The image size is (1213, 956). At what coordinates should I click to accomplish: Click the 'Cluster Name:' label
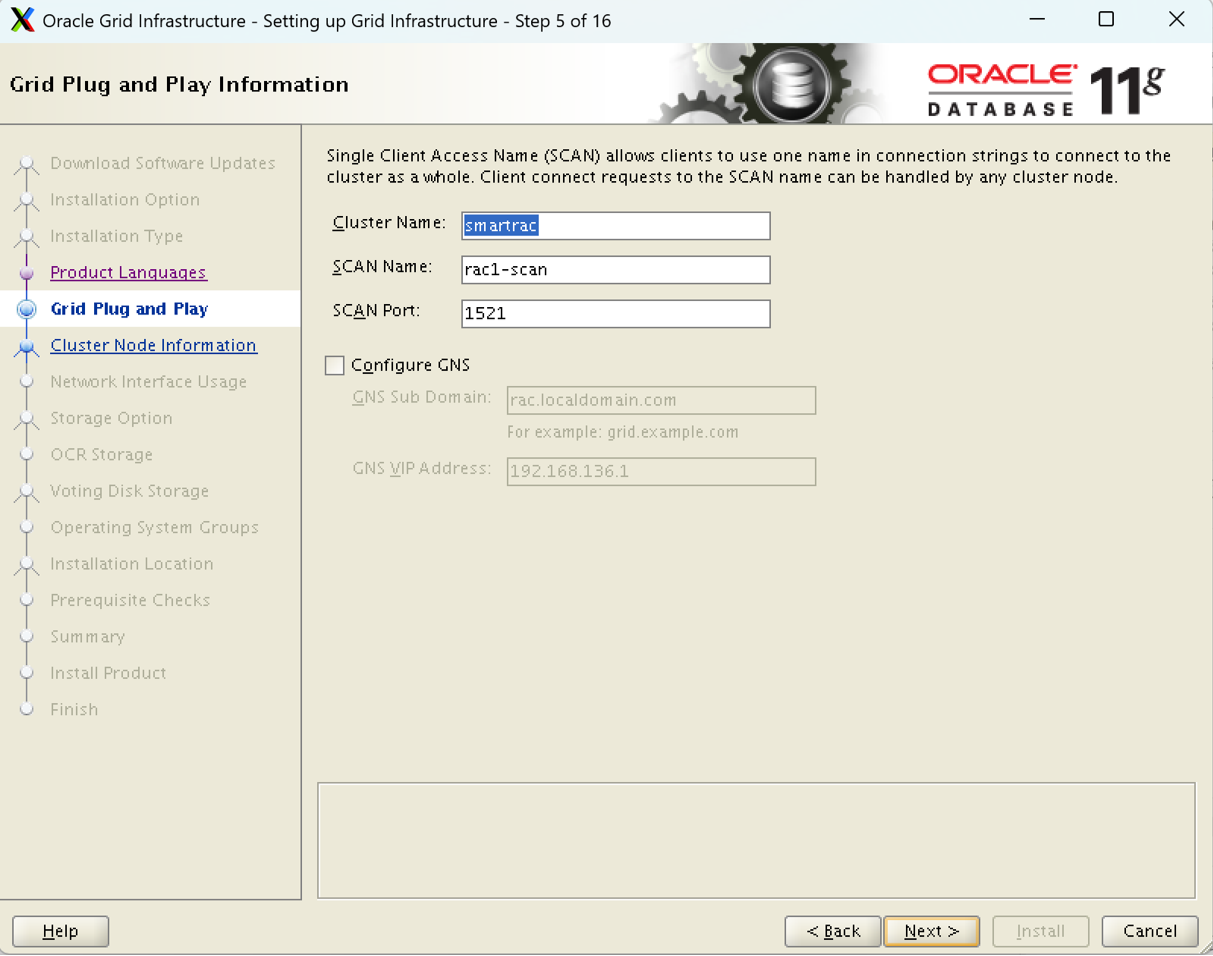coord(389,223)
